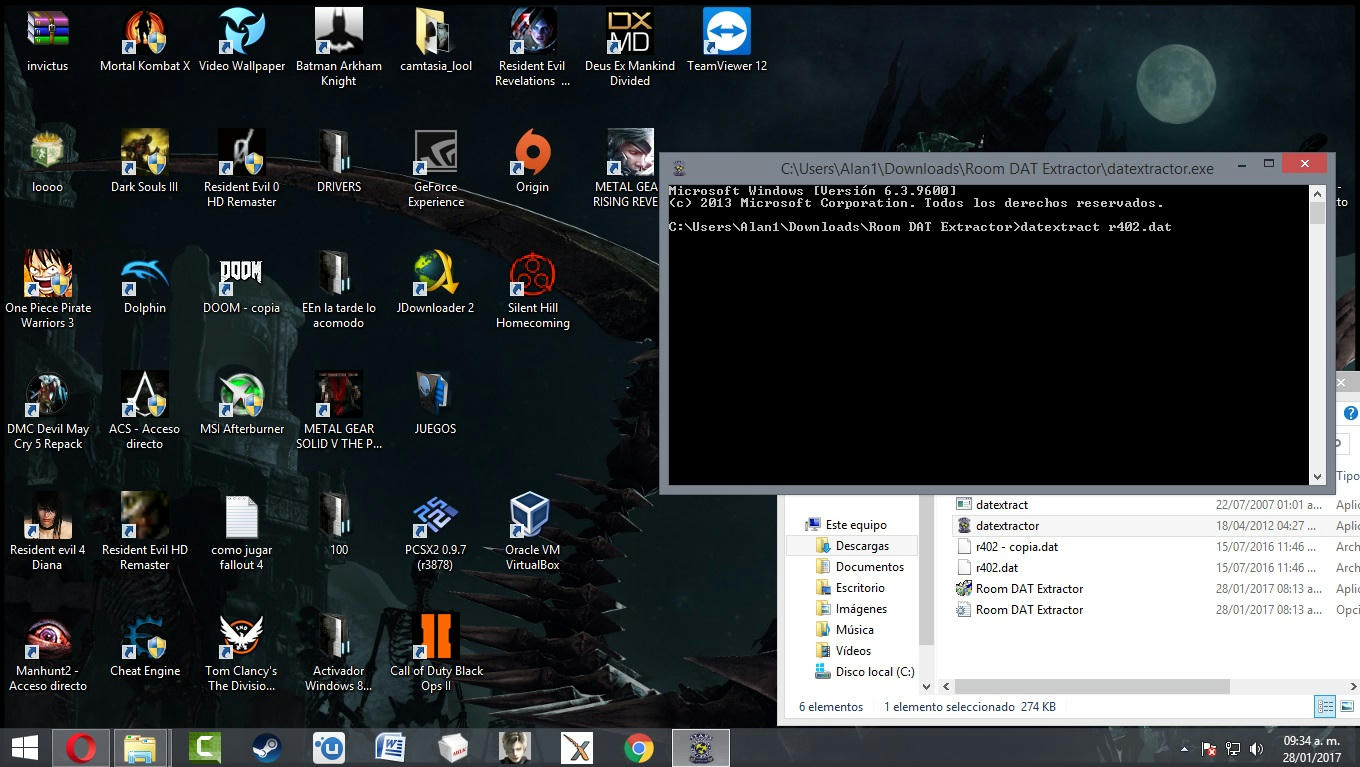This screenshot has width=1360, height=767.
Task: Select the DOOM - copia shortcut
Action: tap(242, 283)
